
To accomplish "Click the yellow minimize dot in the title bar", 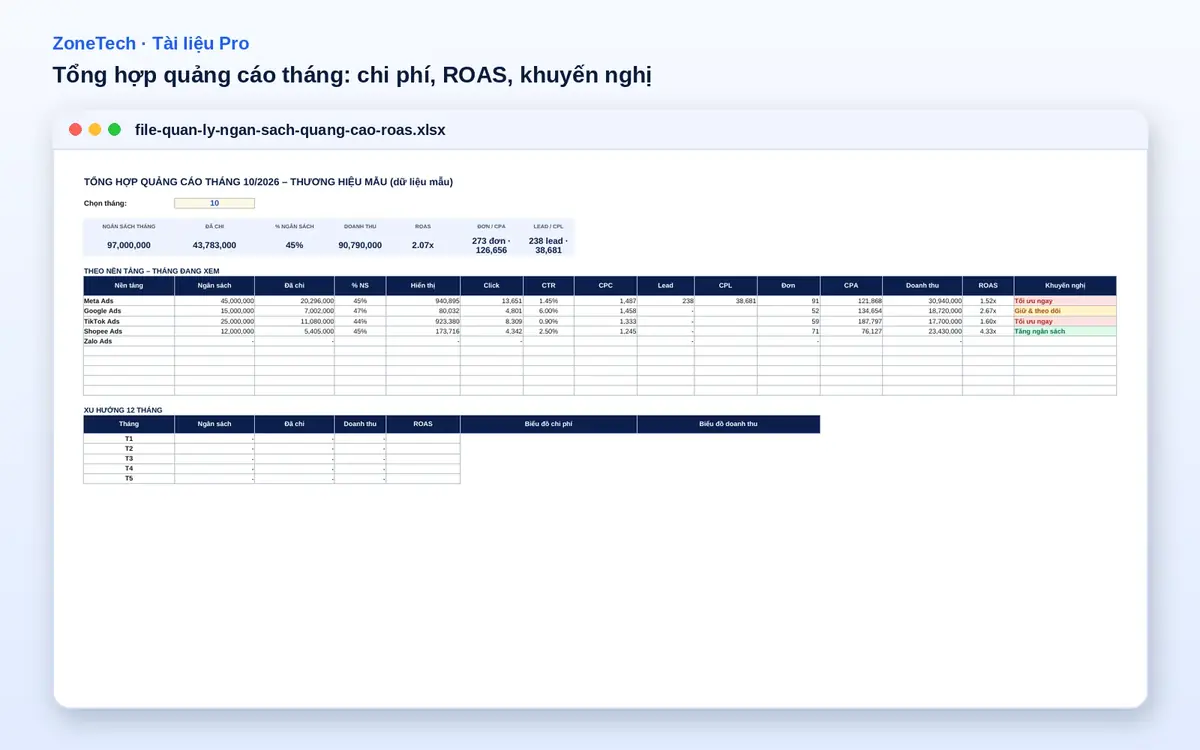I will 95,130.
